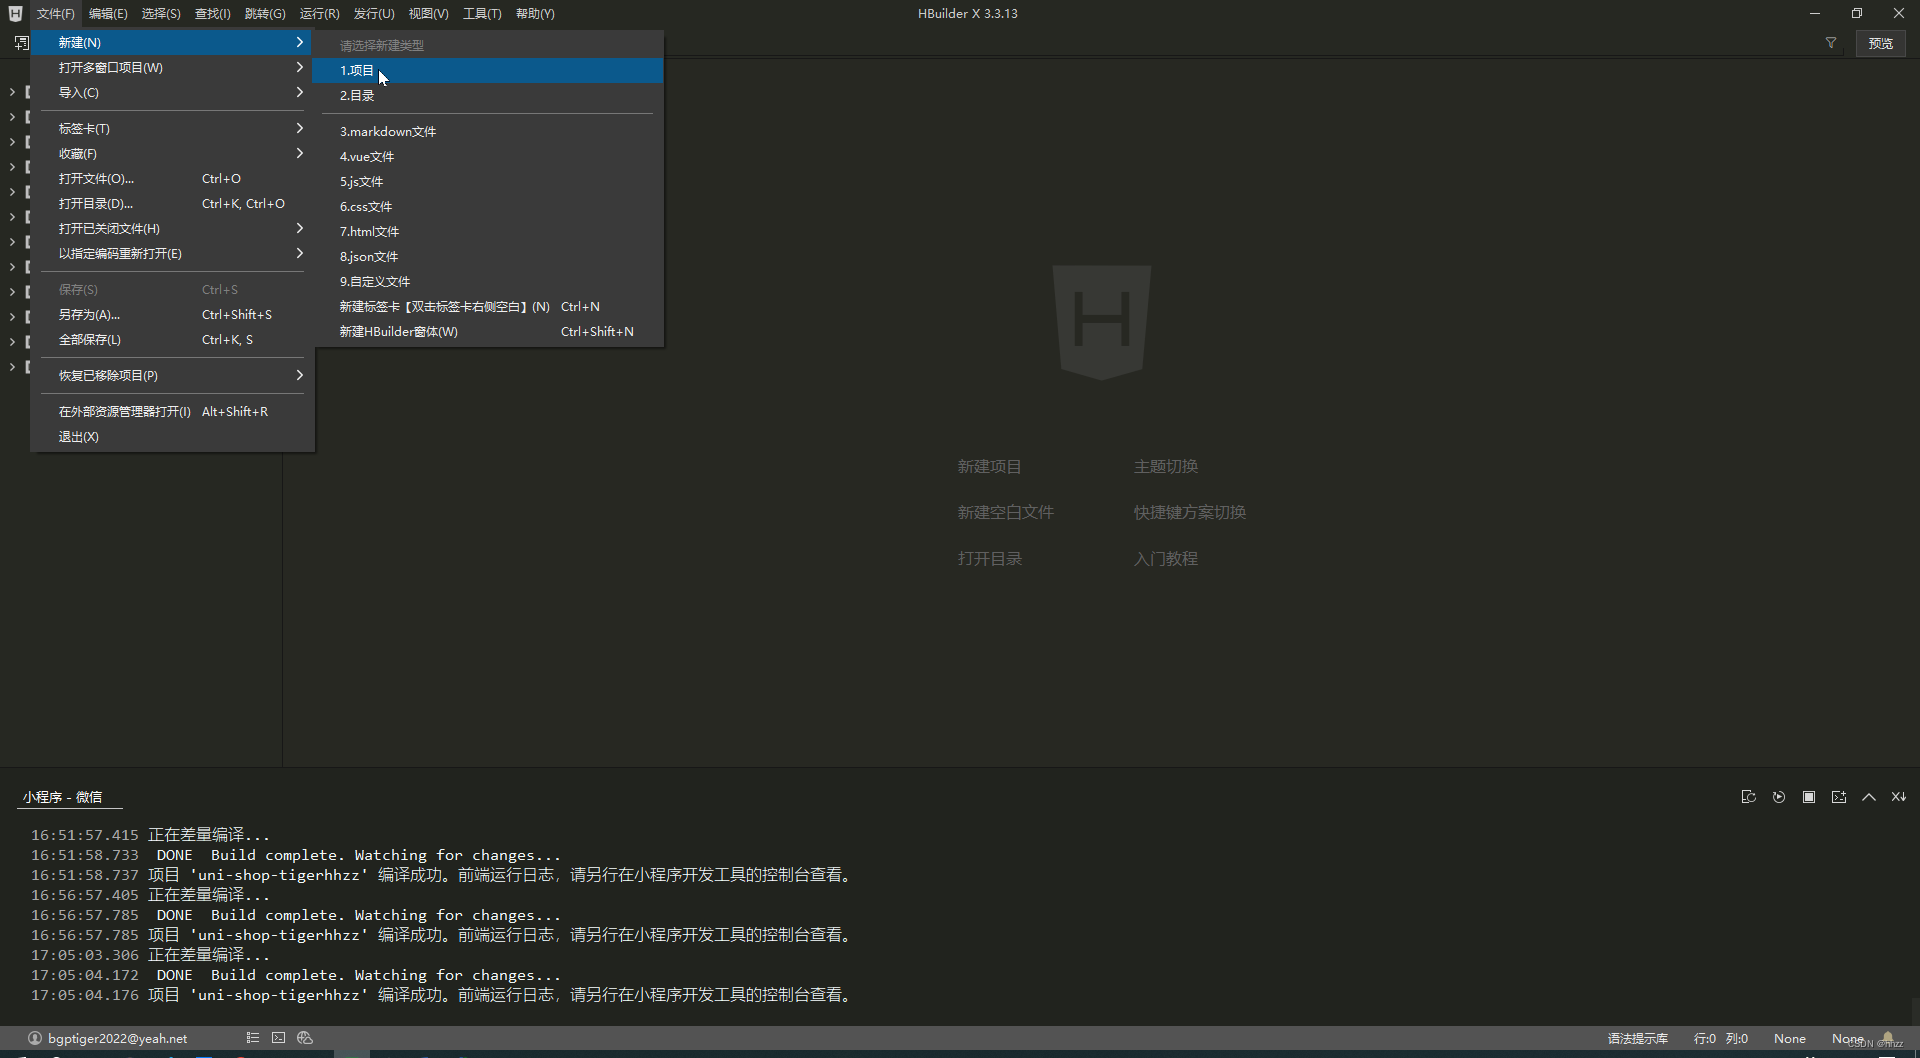Click the 新建空白文件 welcome link
This screenshot has width=1920, height=1058.
coord(1005,512)
